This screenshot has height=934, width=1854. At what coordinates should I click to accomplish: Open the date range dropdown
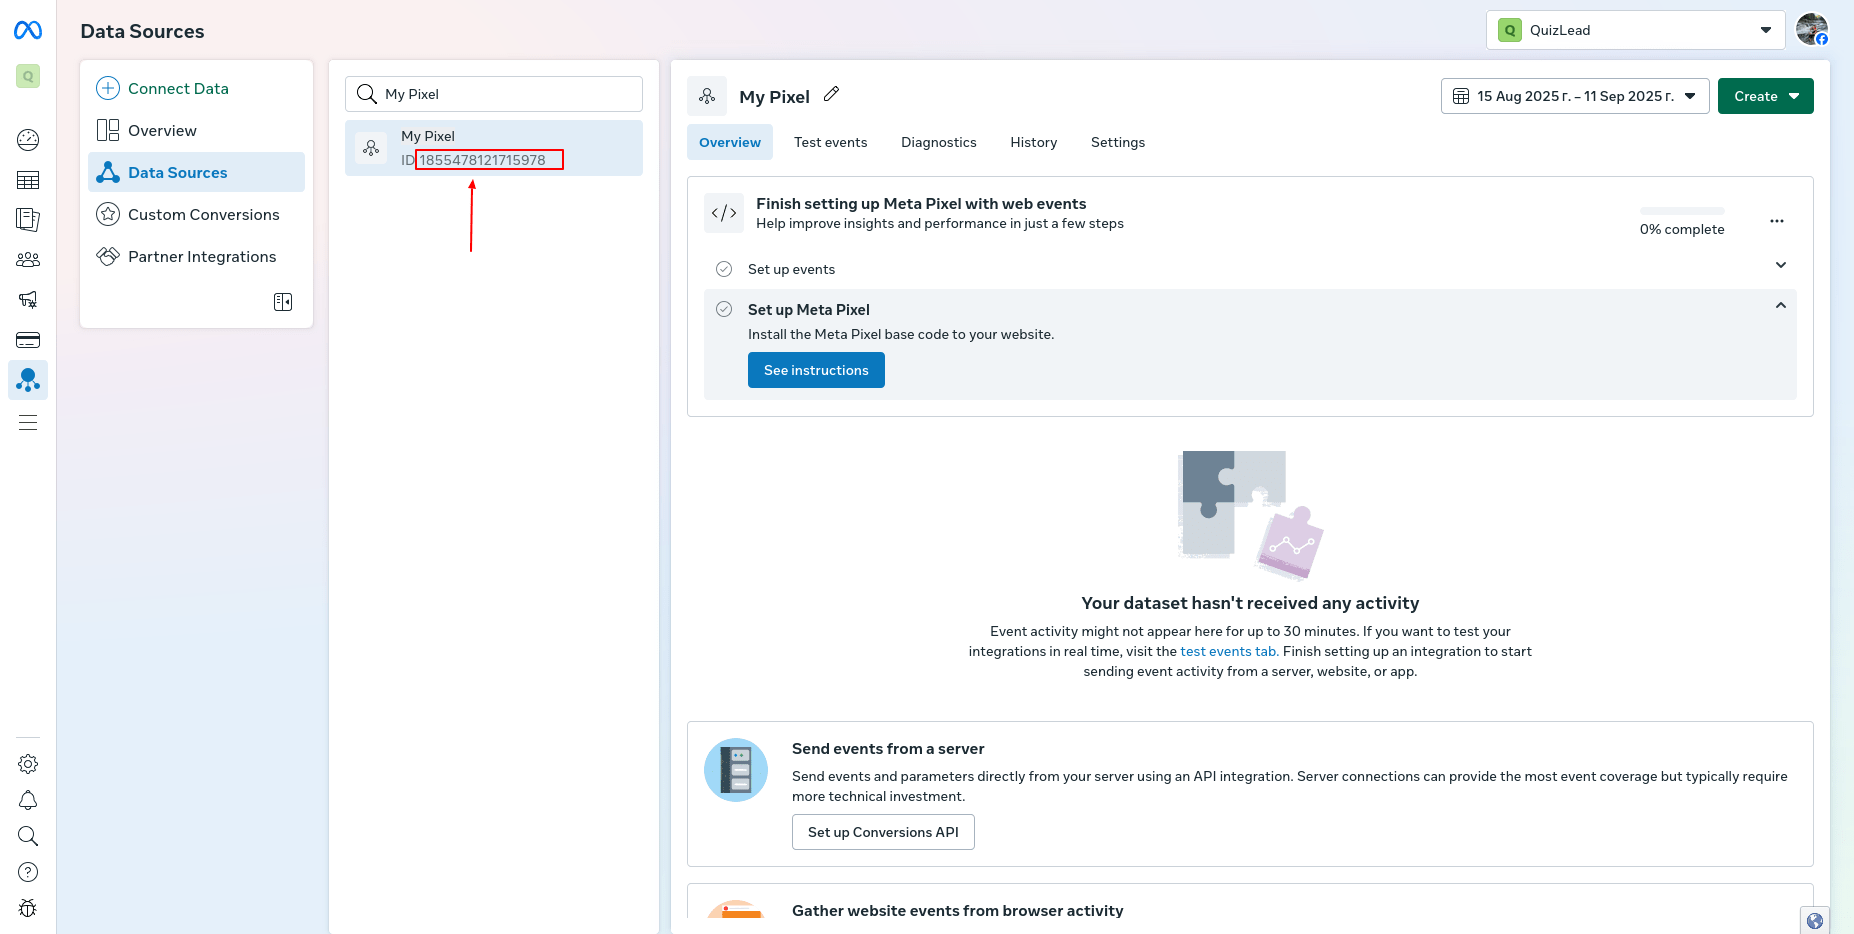tap(1575, 96)
